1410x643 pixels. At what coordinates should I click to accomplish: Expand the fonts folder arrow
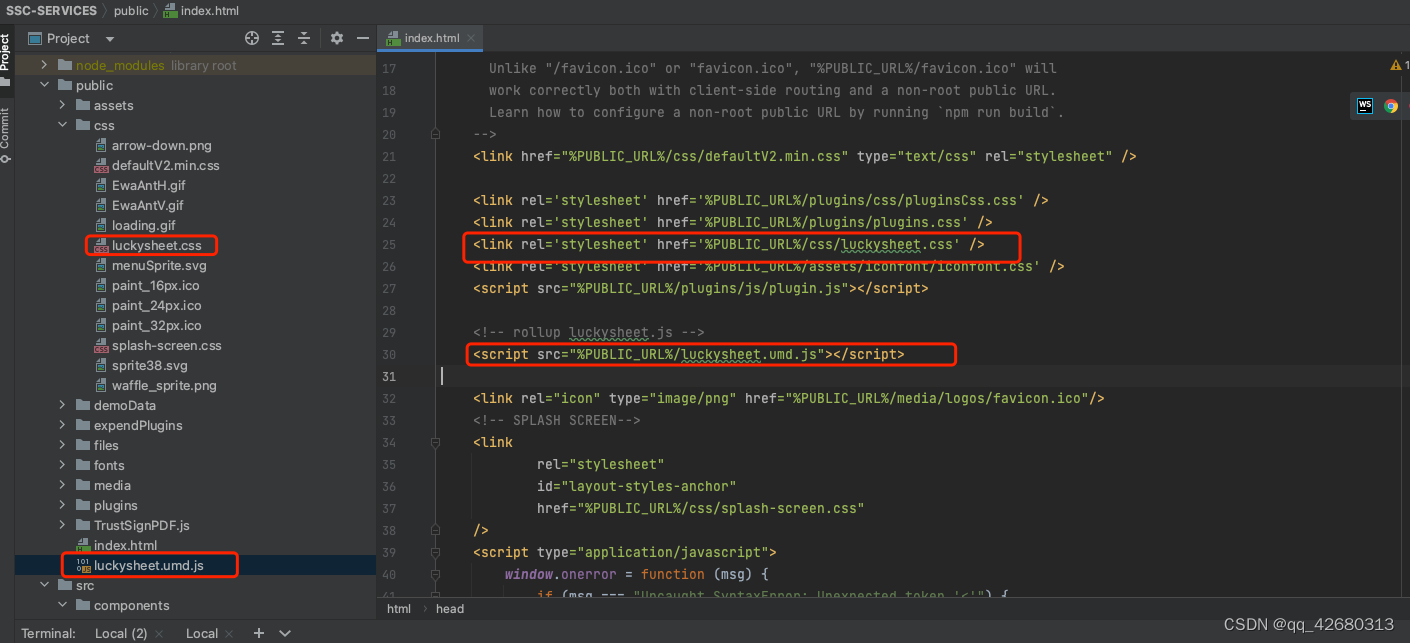click(x=61, y=465)
